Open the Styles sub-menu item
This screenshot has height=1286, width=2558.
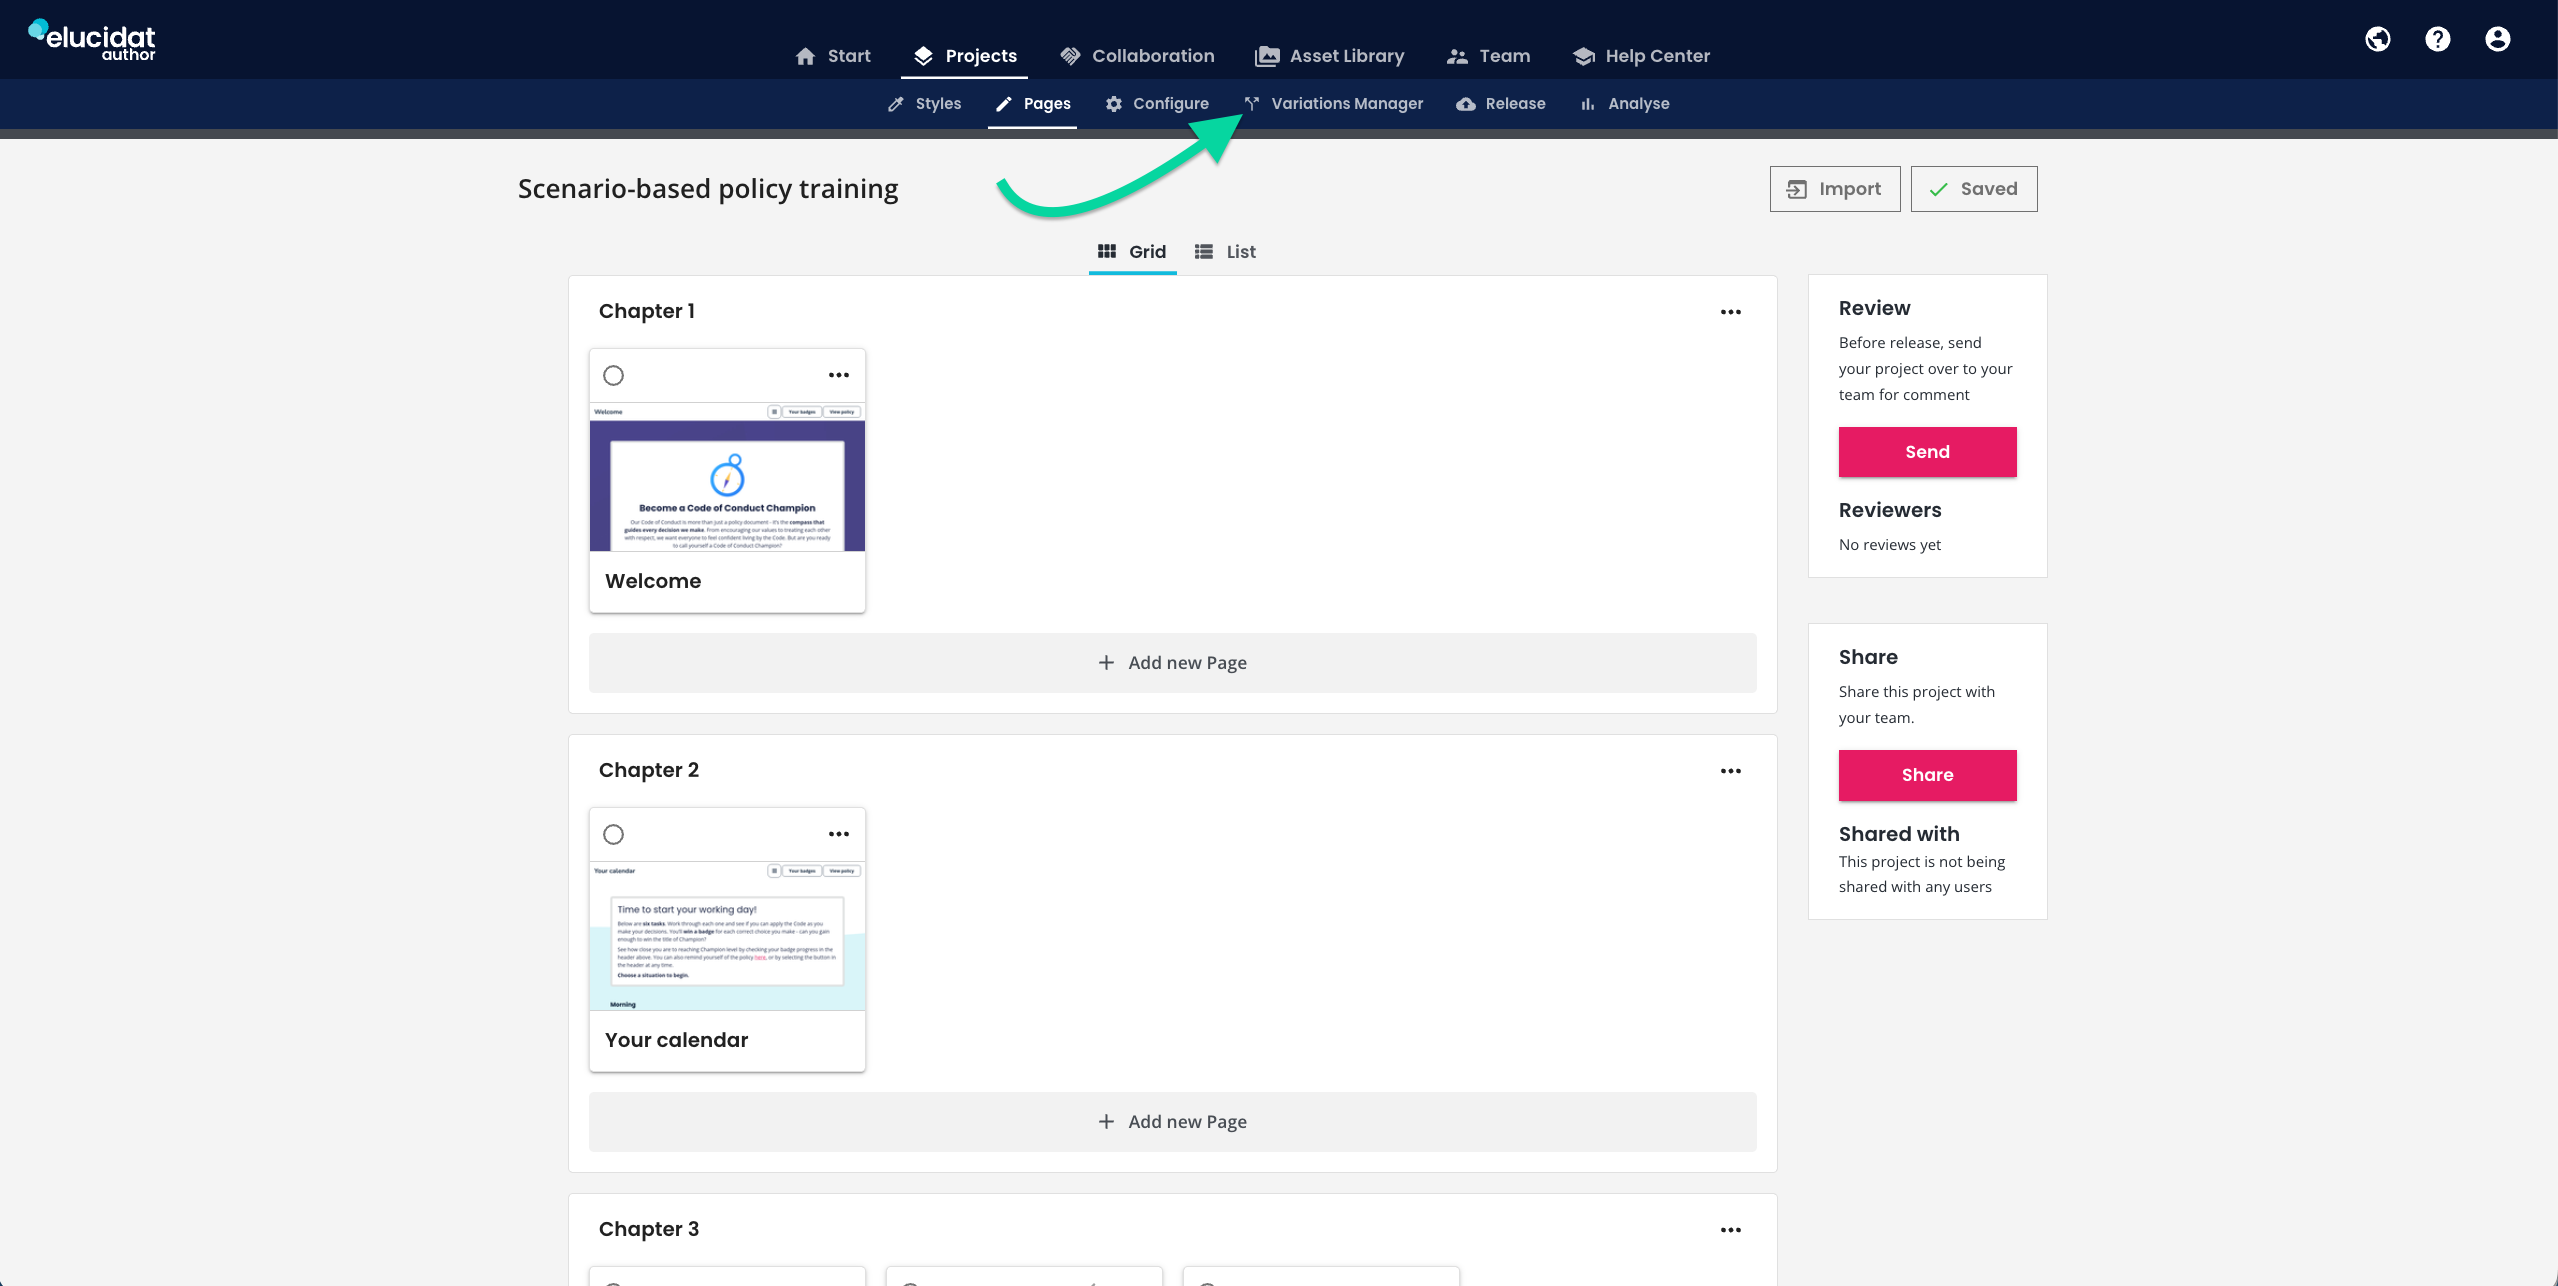(x=924, y=104)
